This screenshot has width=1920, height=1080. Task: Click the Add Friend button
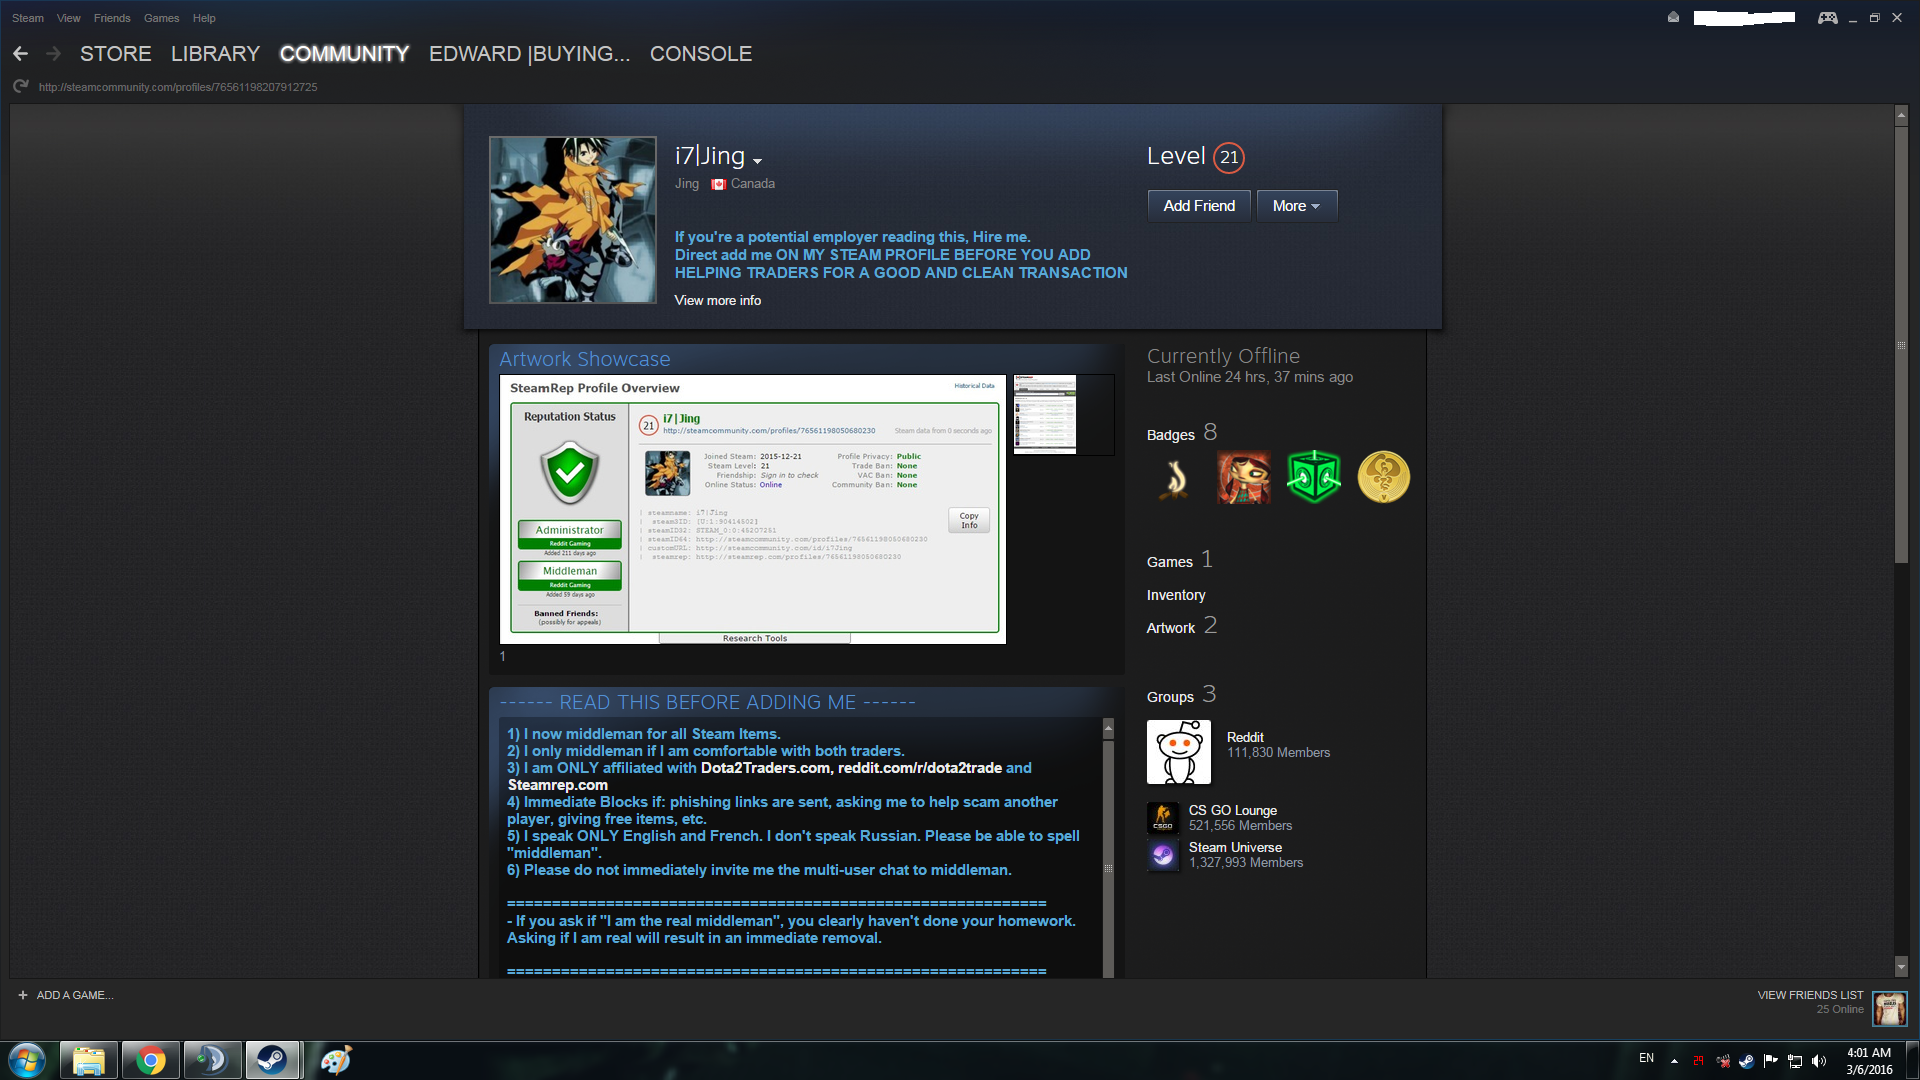(1198, 206)
